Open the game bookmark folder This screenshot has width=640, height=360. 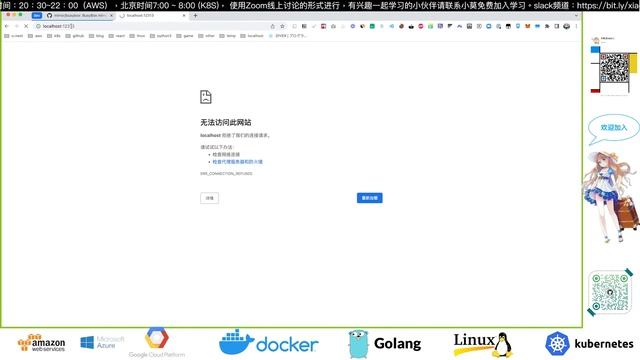coord(185,36)
